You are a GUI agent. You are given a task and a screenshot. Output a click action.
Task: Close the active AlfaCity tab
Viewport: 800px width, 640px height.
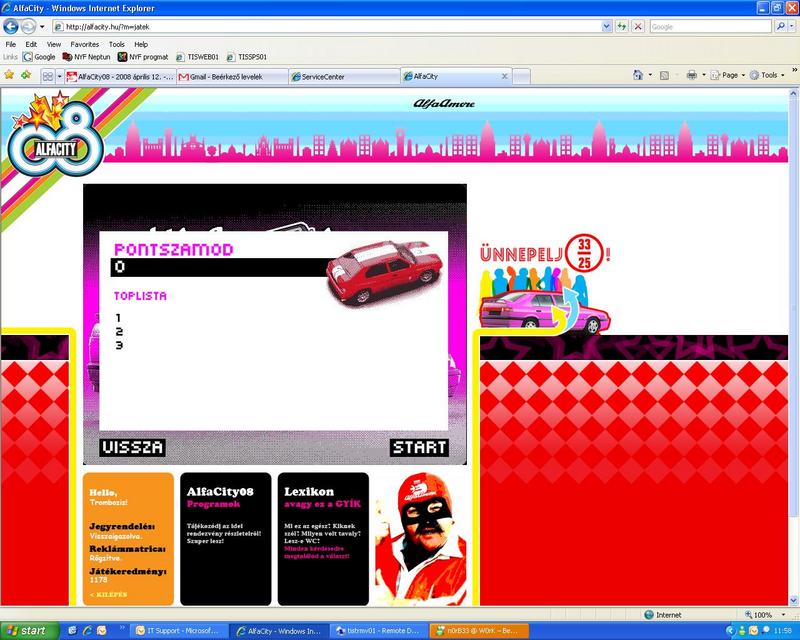click(x=505, y=77)
